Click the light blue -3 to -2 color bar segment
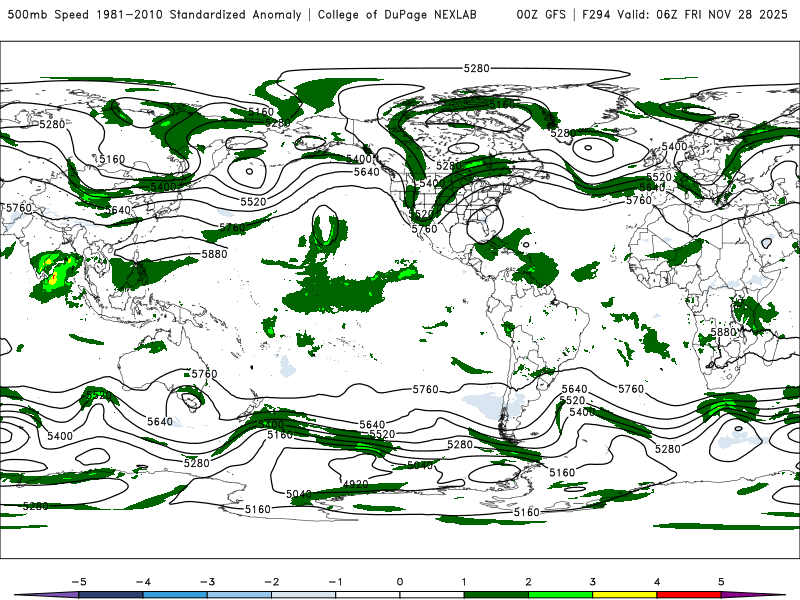800x600 pixels. (239, 595)
